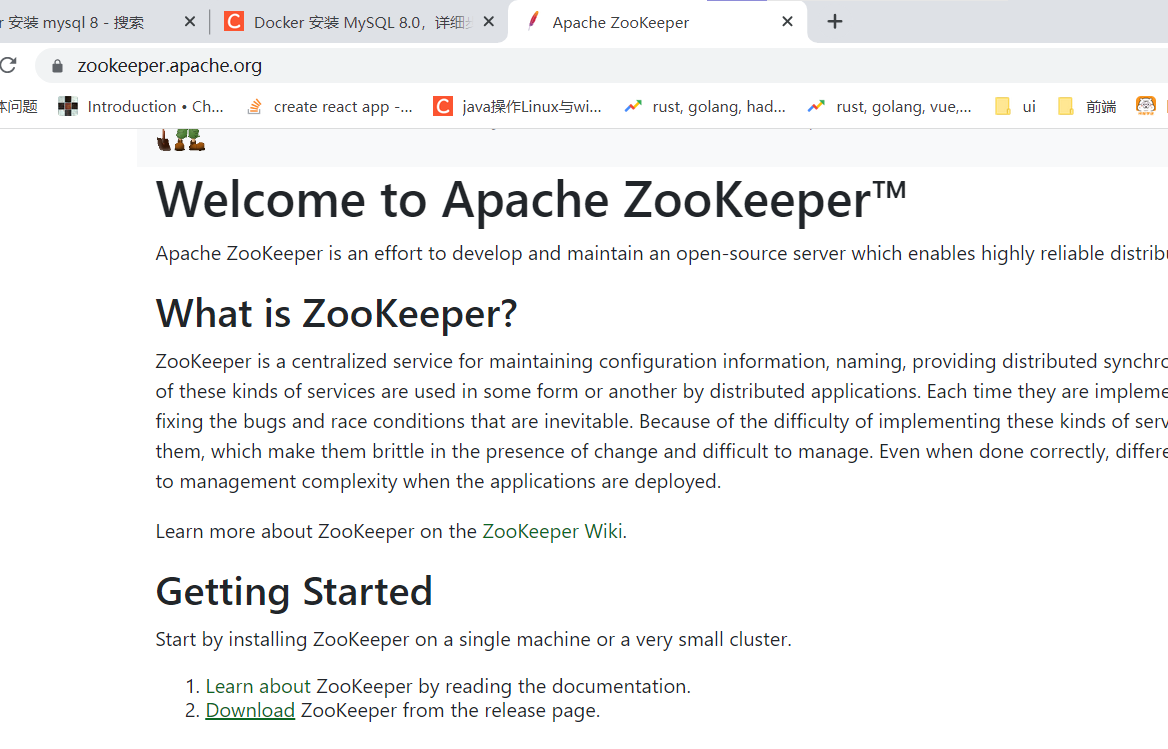
Task: Open the java操作Linux与wi... bookmark
Action: (517, 106)
